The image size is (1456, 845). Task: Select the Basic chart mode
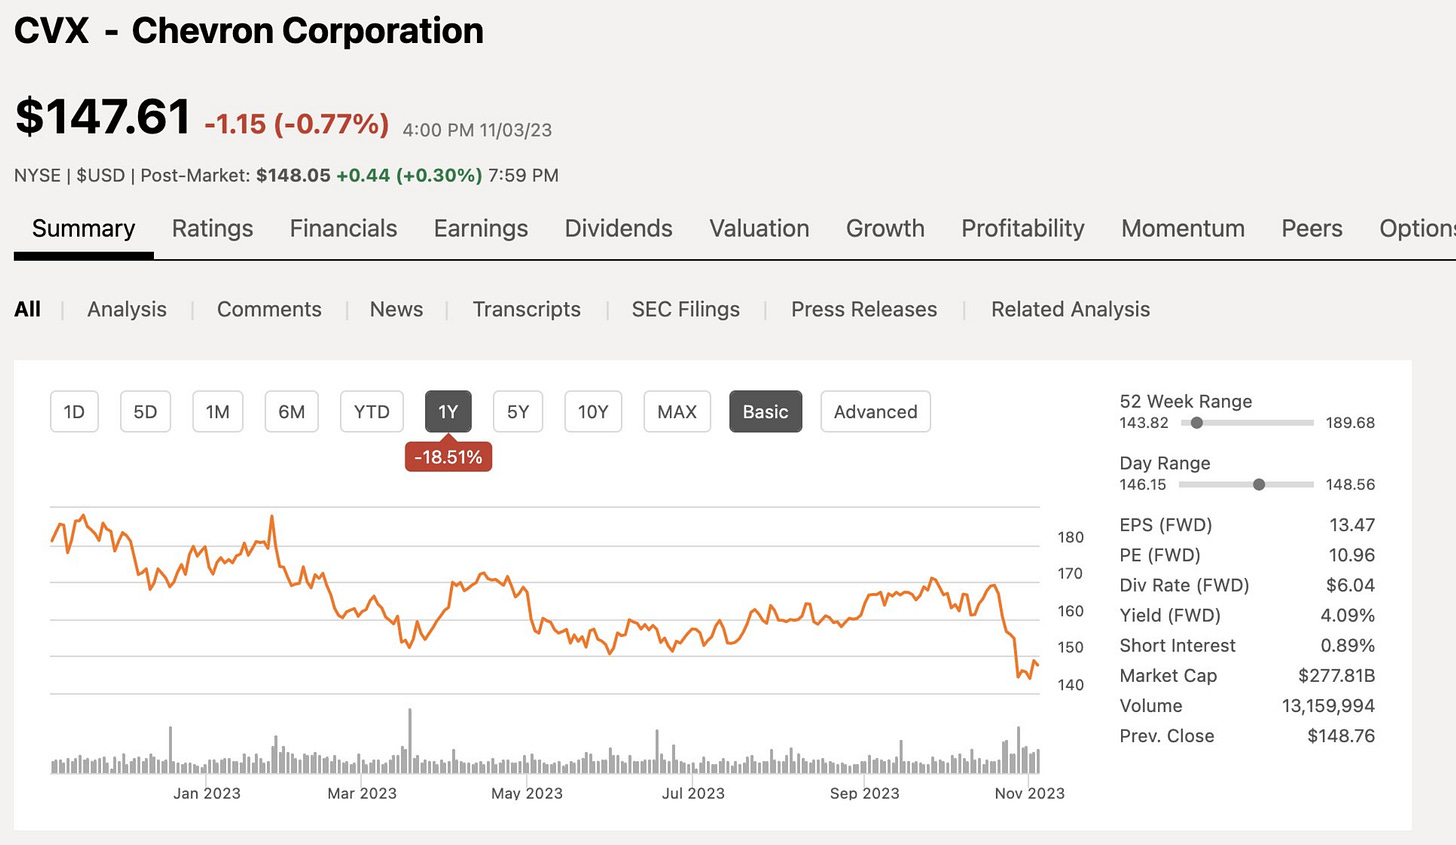pyautogui.click(x=766, y=412)
